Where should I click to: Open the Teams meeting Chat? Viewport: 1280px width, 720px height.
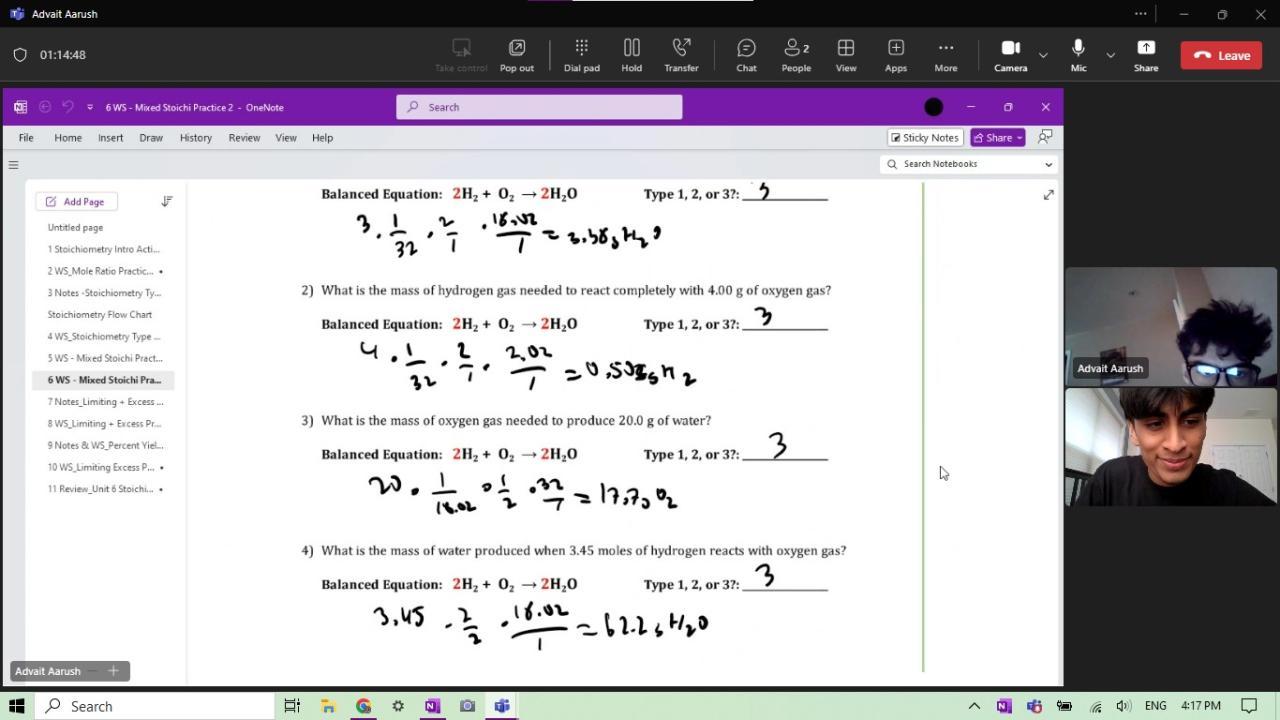pyautogui.click(x=746, y=55)
